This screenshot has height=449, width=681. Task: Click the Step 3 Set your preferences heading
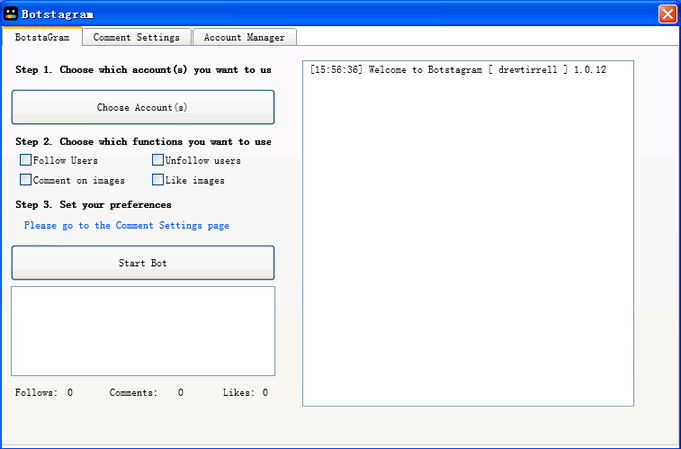(x=93, y=205)
